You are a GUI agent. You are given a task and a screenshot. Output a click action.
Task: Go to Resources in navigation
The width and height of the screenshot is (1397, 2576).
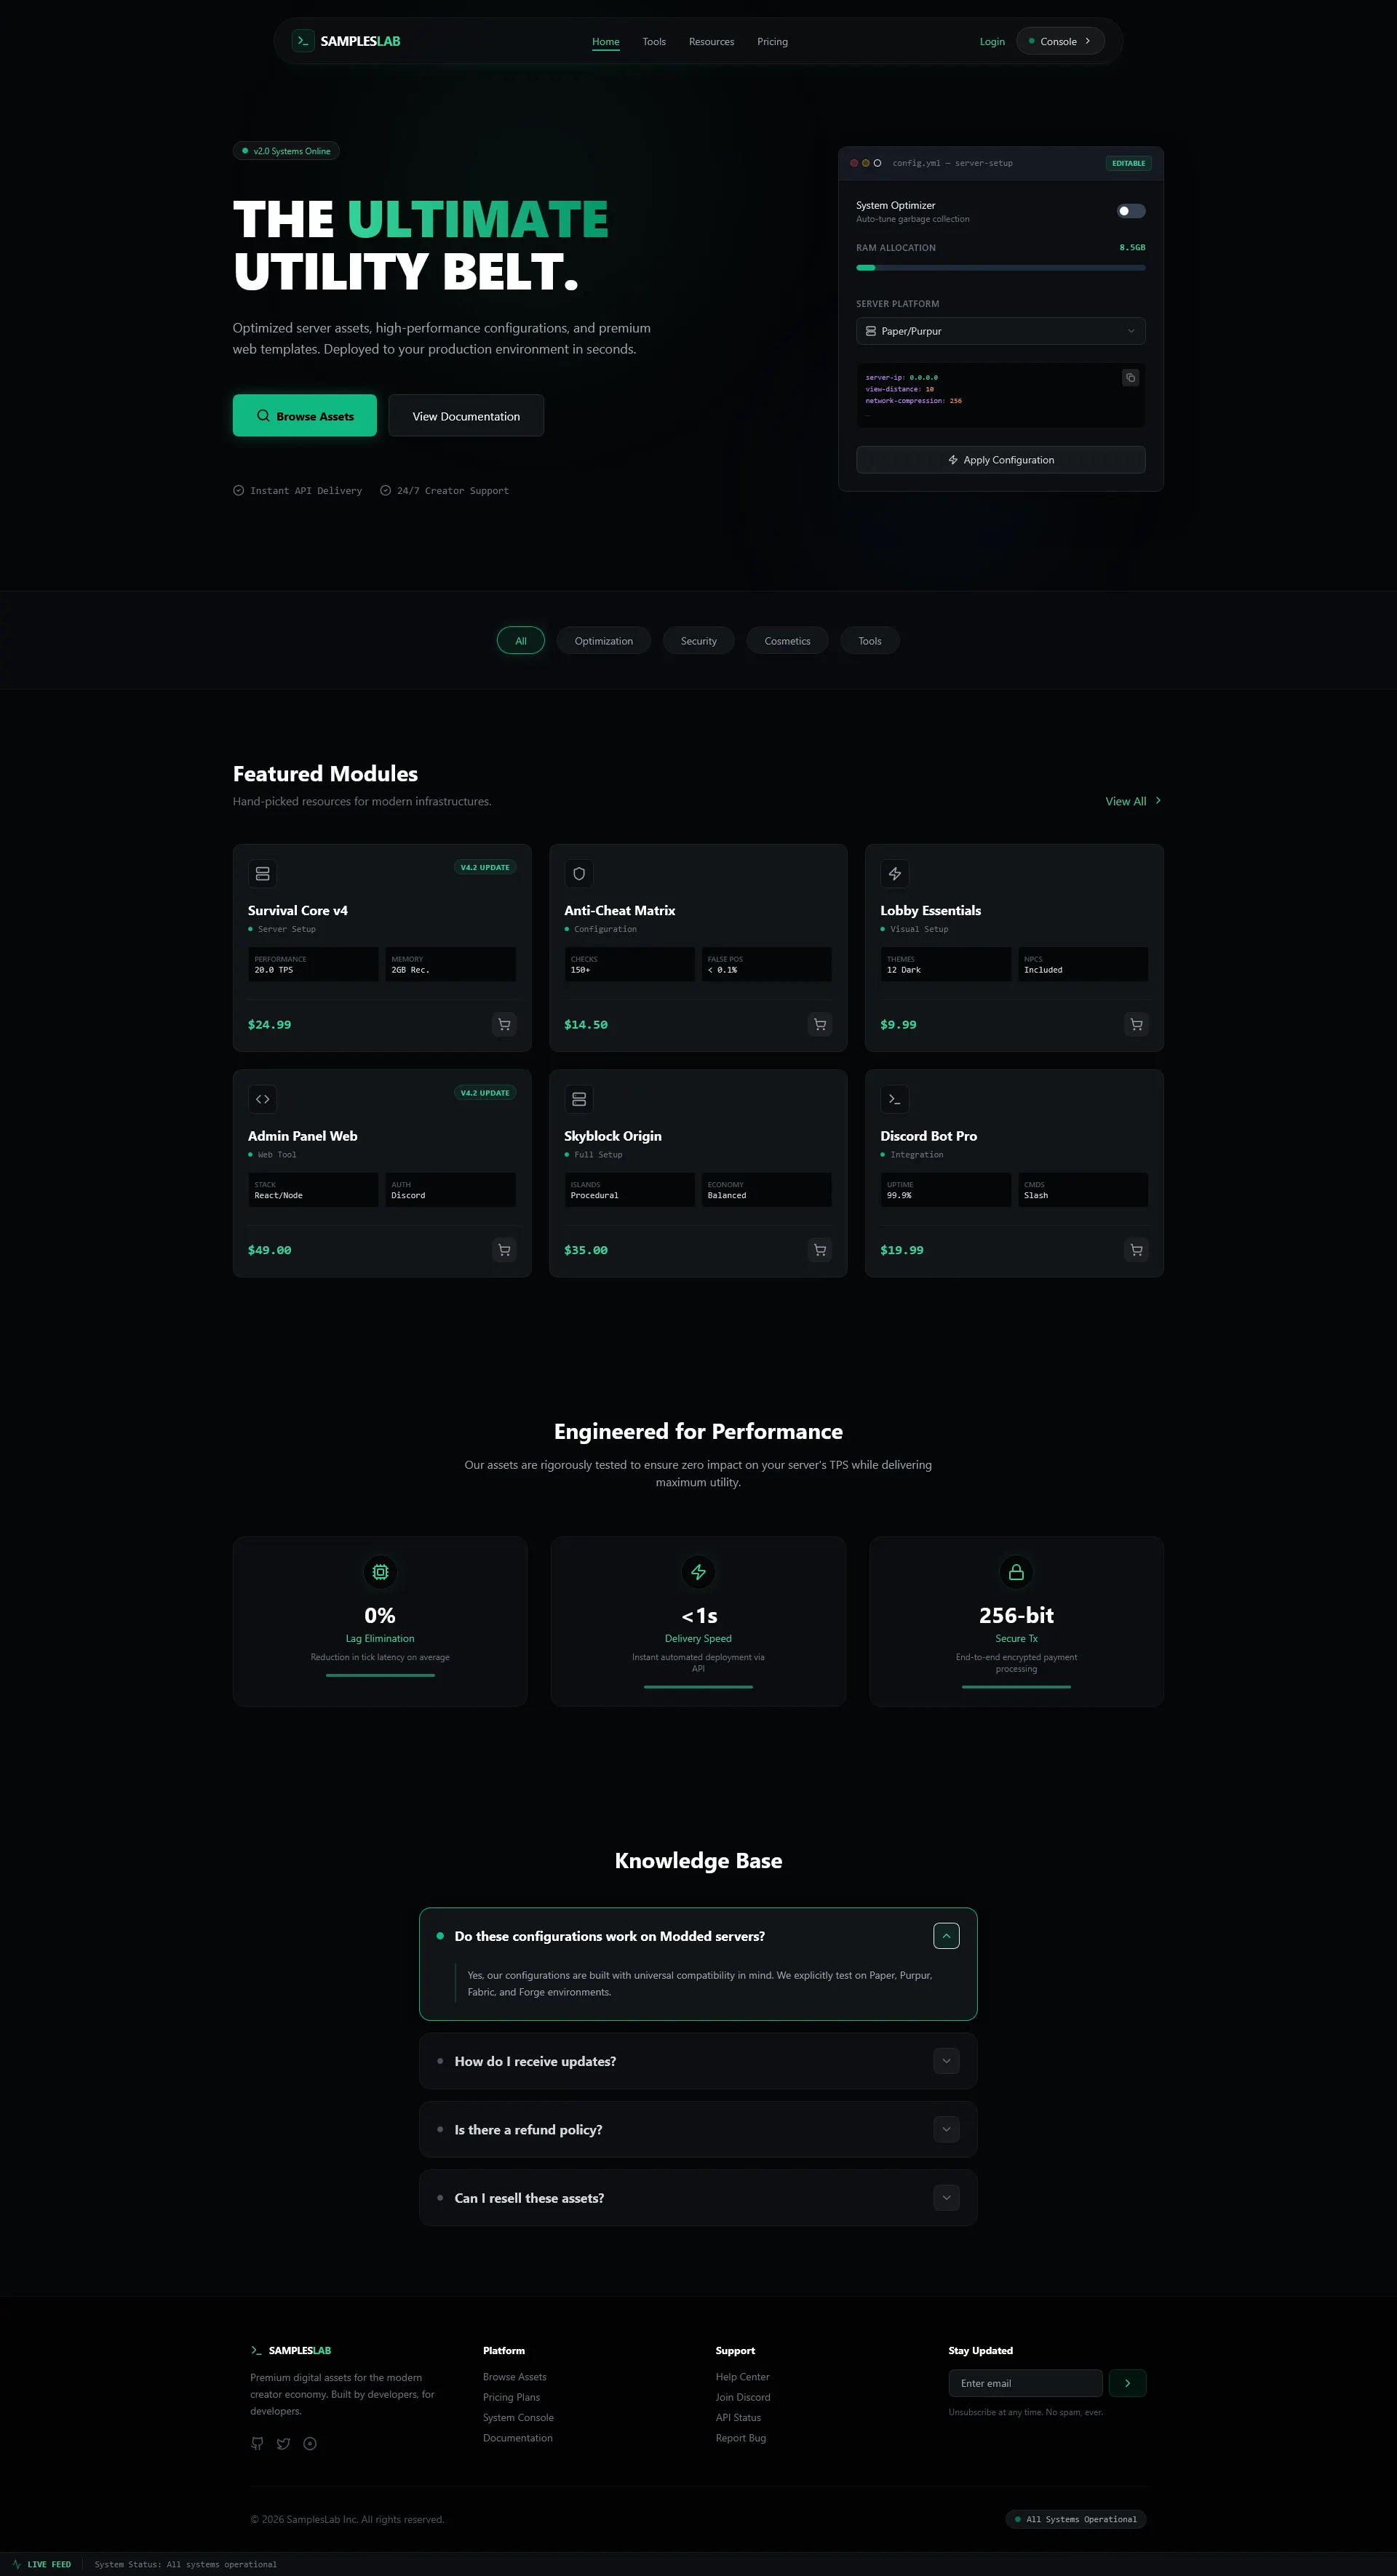click(711, 42)
